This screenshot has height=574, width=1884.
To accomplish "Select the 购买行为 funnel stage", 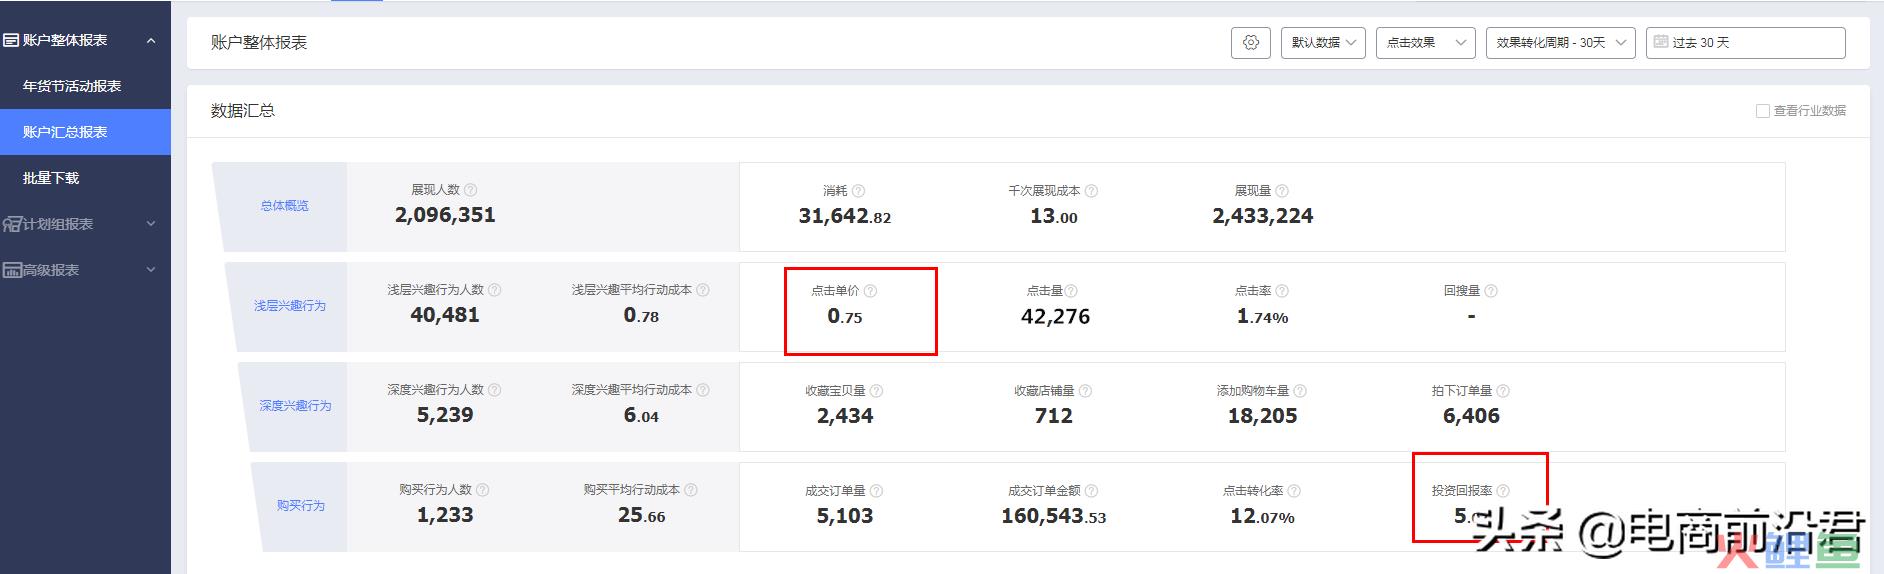I will coord(301,506).
